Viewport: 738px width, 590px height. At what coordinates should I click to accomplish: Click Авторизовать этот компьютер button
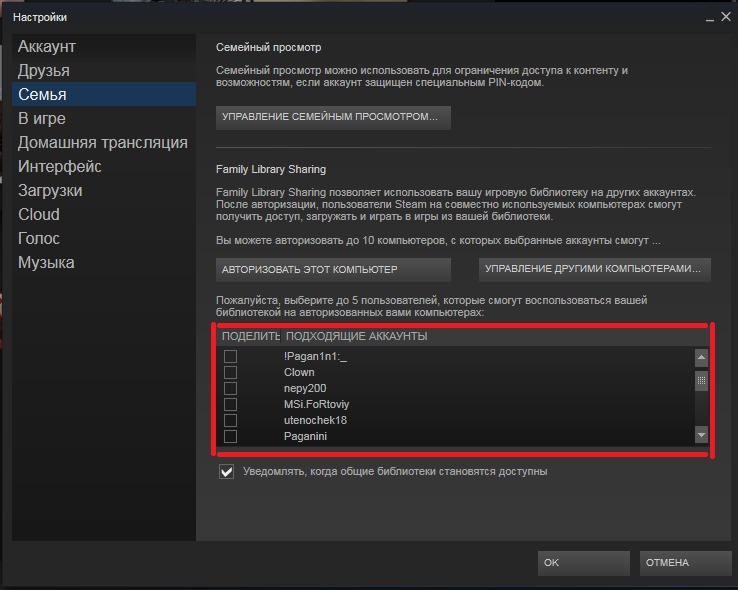click(333, 270)
